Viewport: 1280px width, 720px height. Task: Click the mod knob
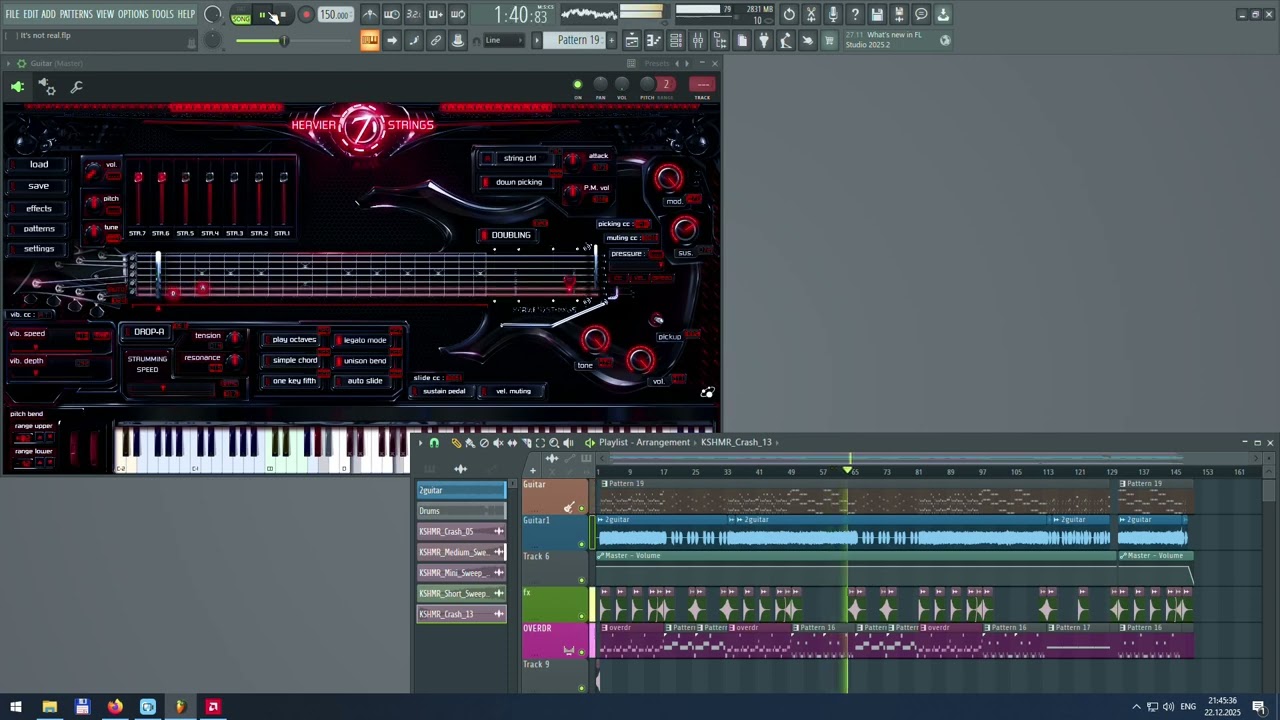click(x=668, y=179)
